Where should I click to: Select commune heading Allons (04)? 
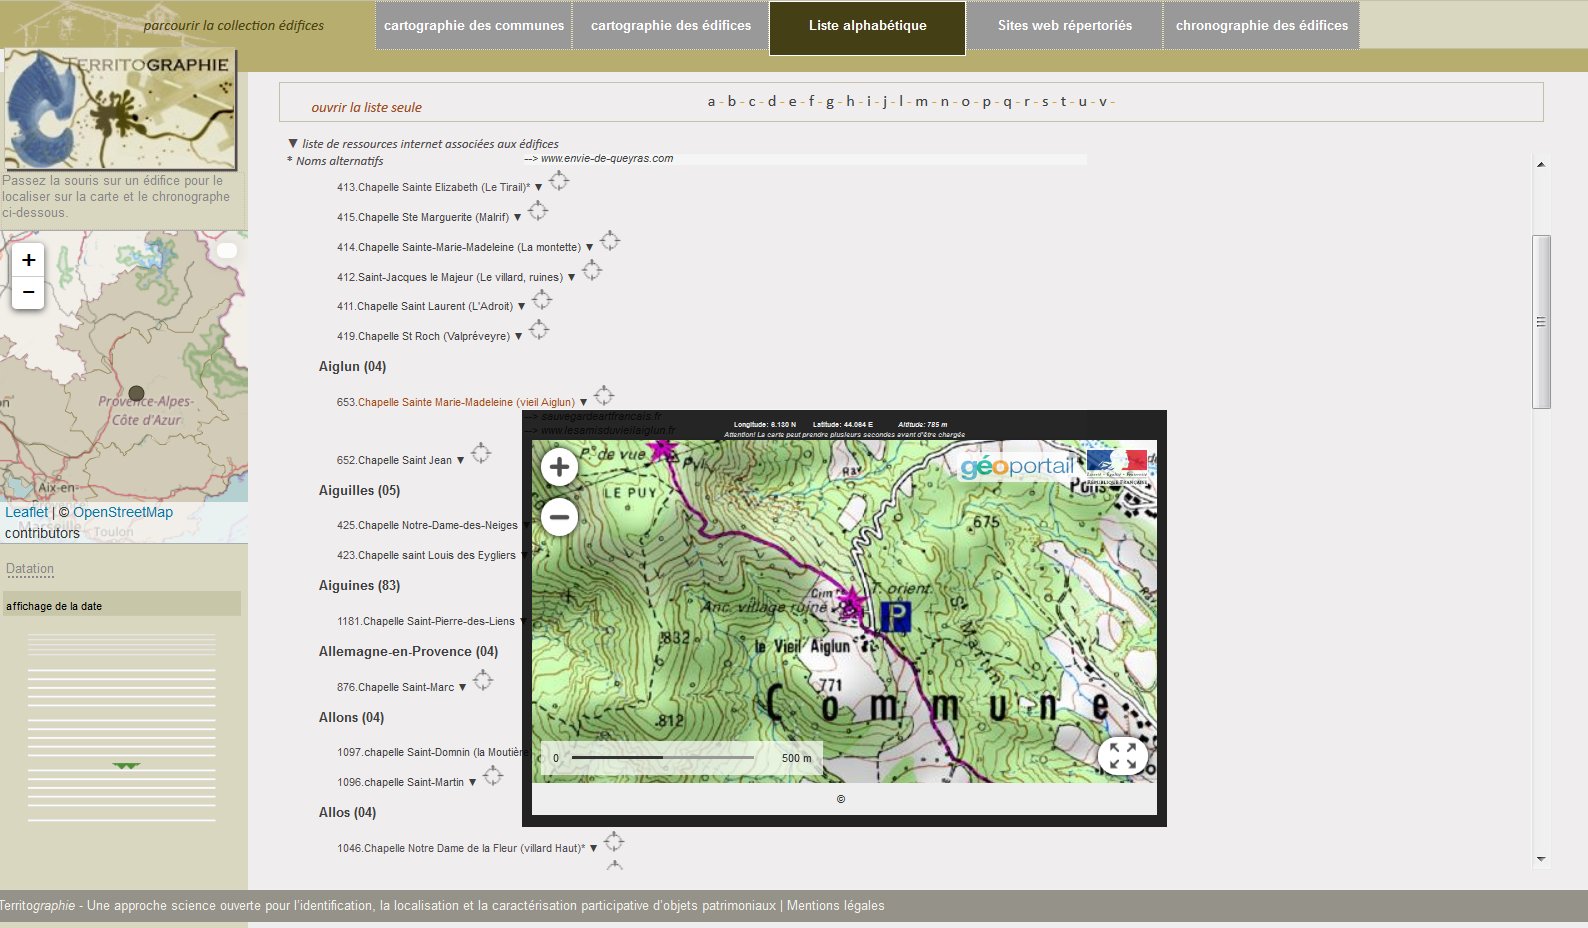click(351, 717)
